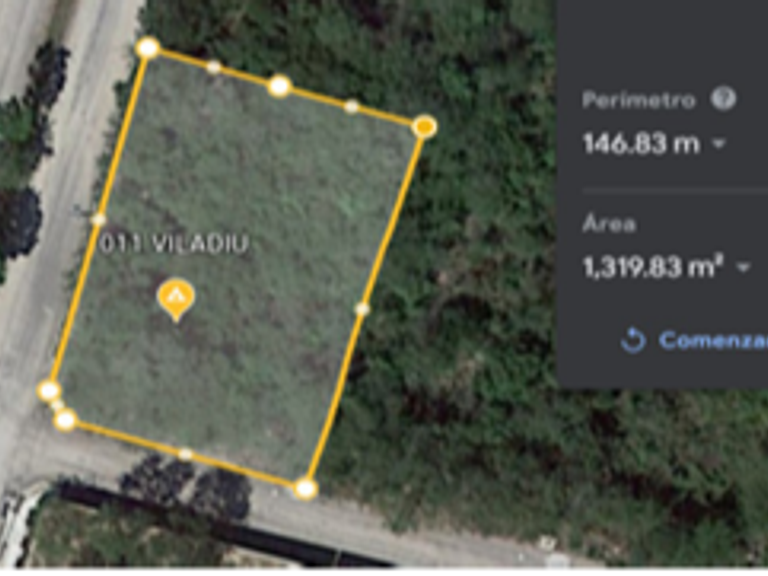
Task: Select the active orange-filled polygon vertex
Action: pos(425,127)
